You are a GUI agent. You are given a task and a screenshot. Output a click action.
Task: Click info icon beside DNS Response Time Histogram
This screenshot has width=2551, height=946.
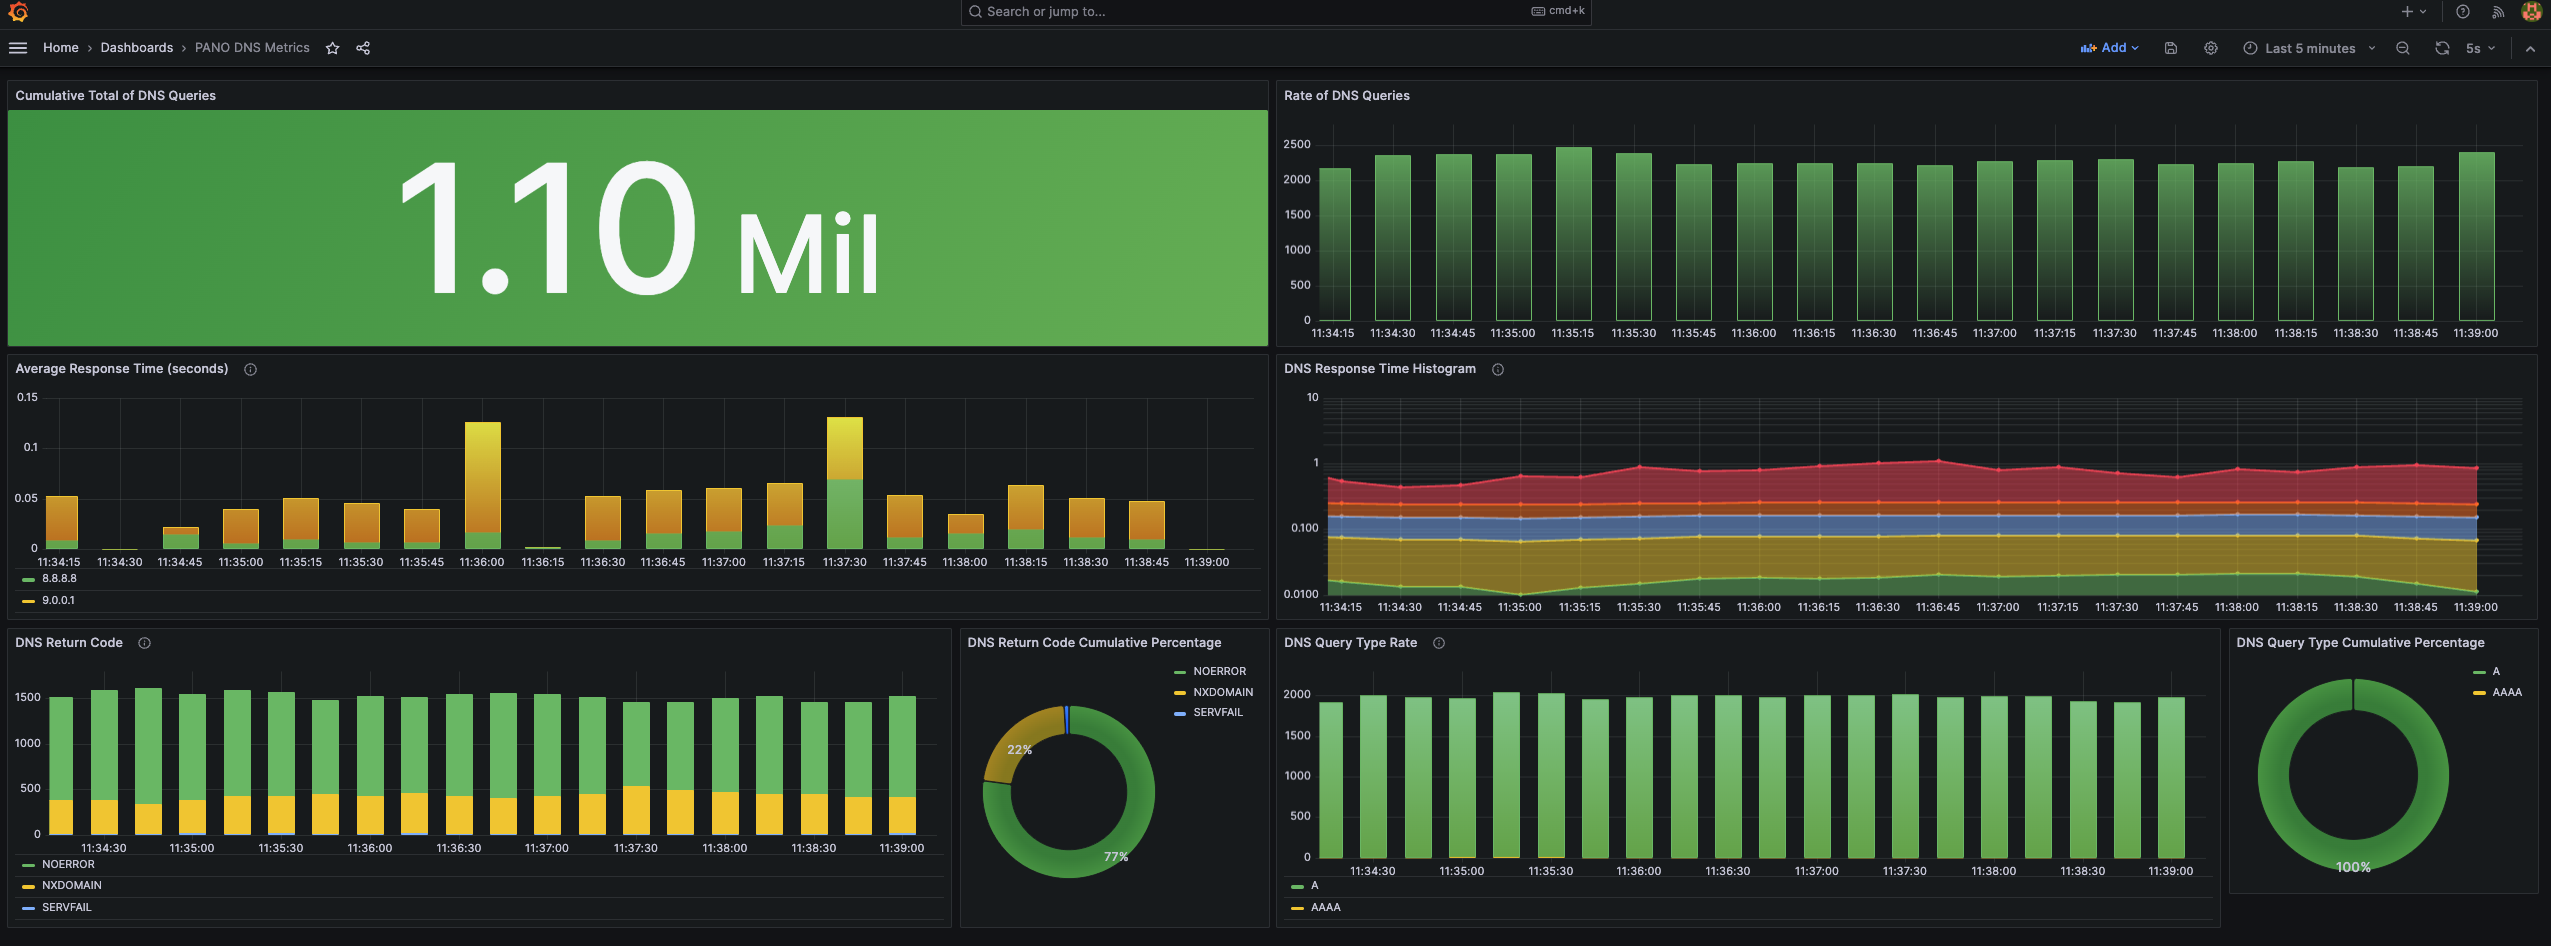(x=1498, y=369)
